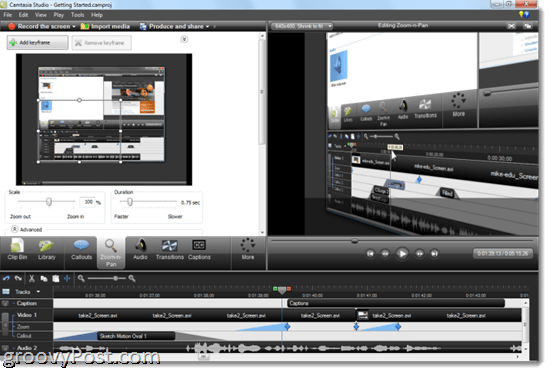This screenshot has width=550, height=373.
Task: Detach the preview window
Action: (527, 26)
